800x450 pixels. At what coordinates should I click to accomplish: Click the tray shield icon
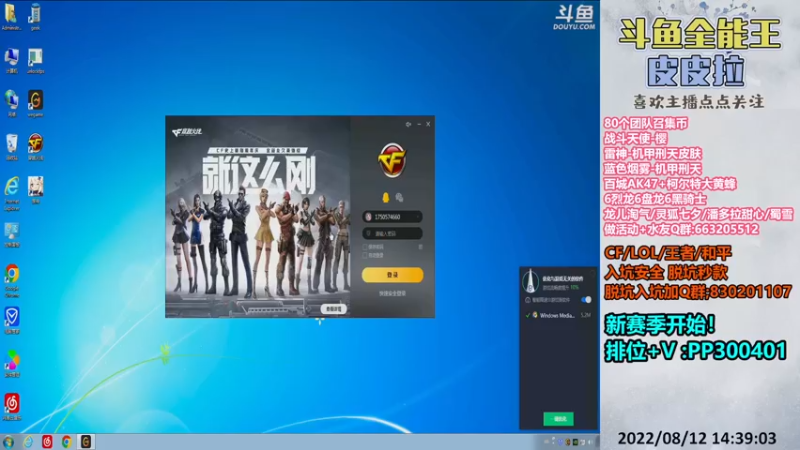tap(560, 442)
